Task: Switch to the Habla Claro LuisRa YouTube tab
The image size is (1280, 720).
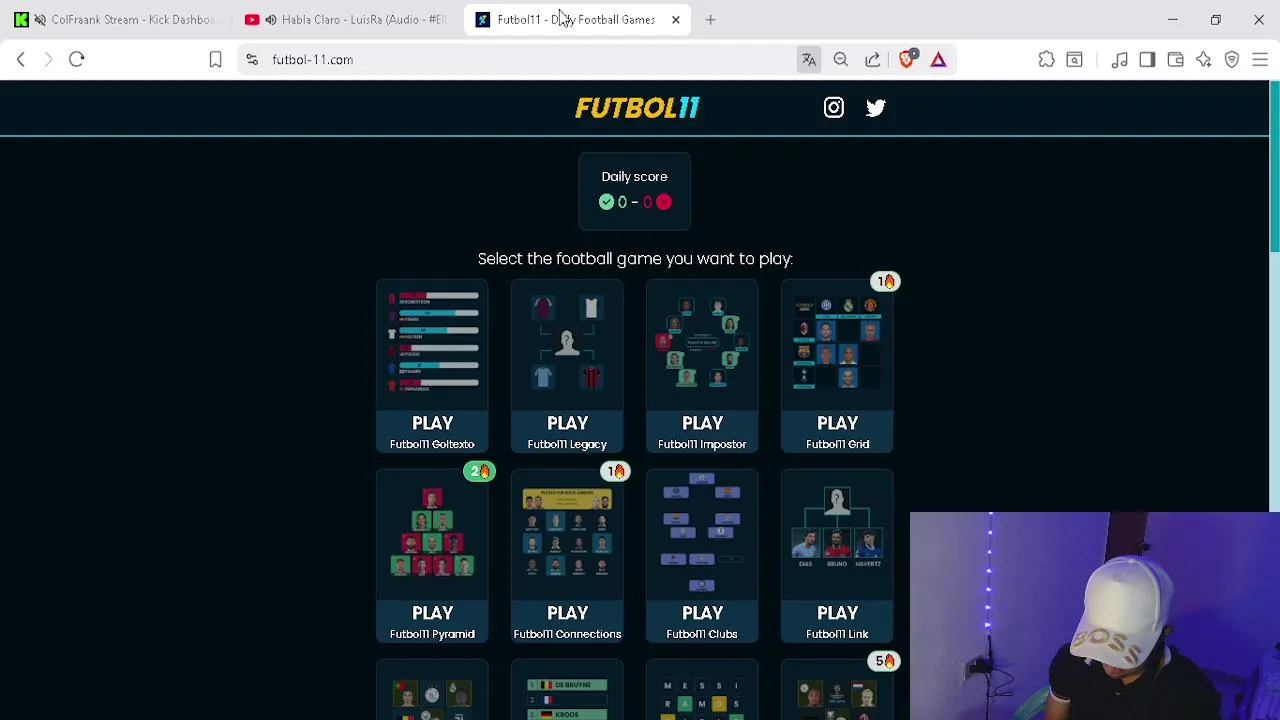Action: coord(348,20)
